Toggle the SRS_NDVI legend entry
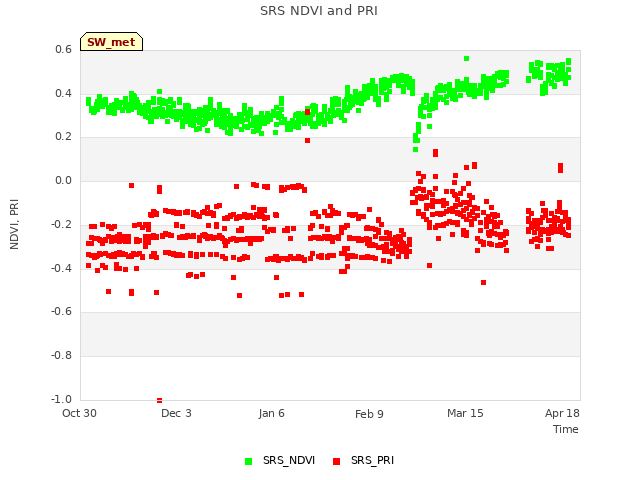The height and width of the screenshot is (480, 640). coord(280,461)
